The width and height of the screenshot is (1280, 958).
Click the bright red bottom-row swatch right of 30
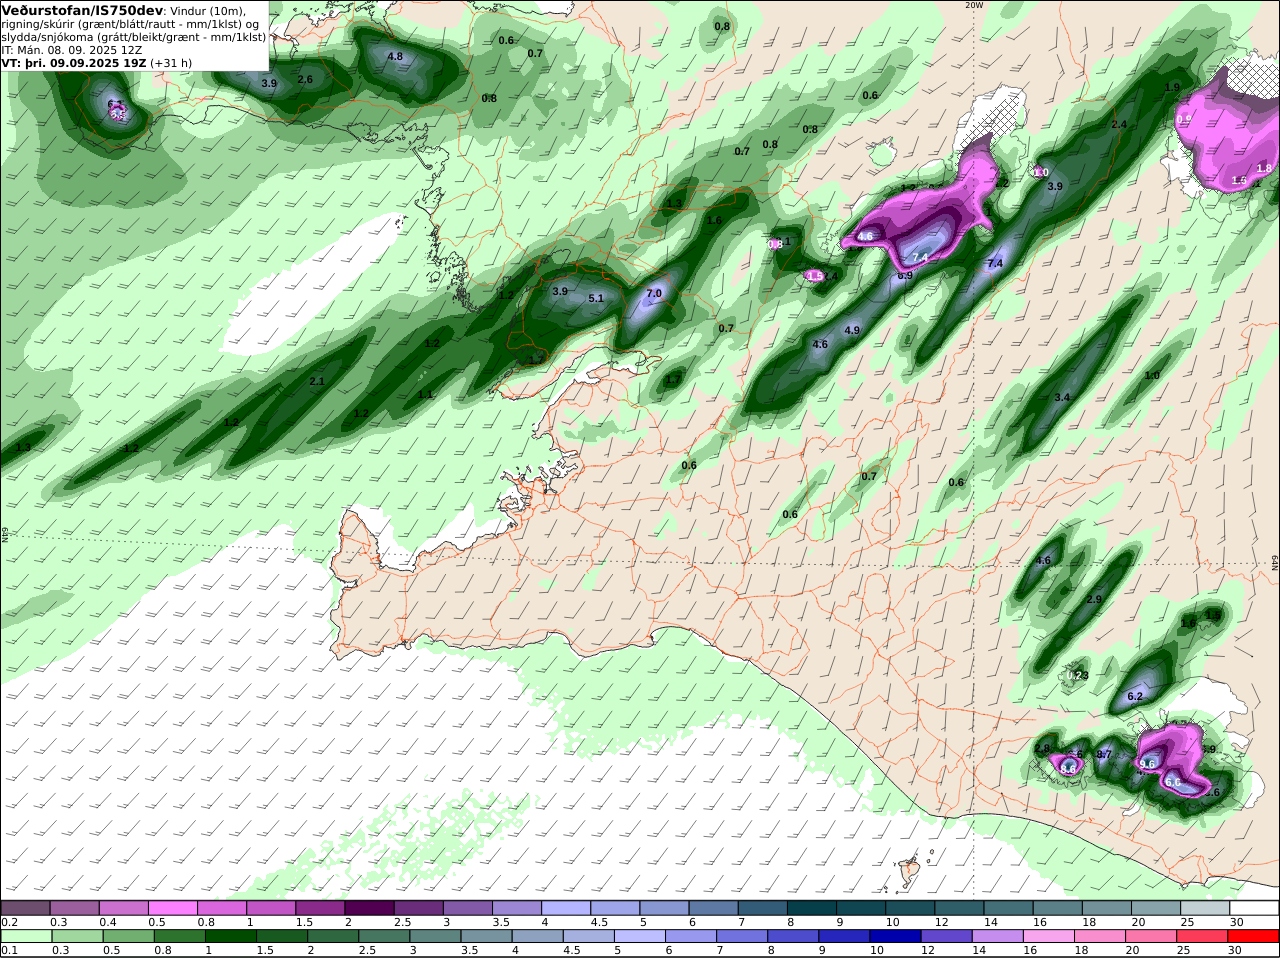(1255, 937)
